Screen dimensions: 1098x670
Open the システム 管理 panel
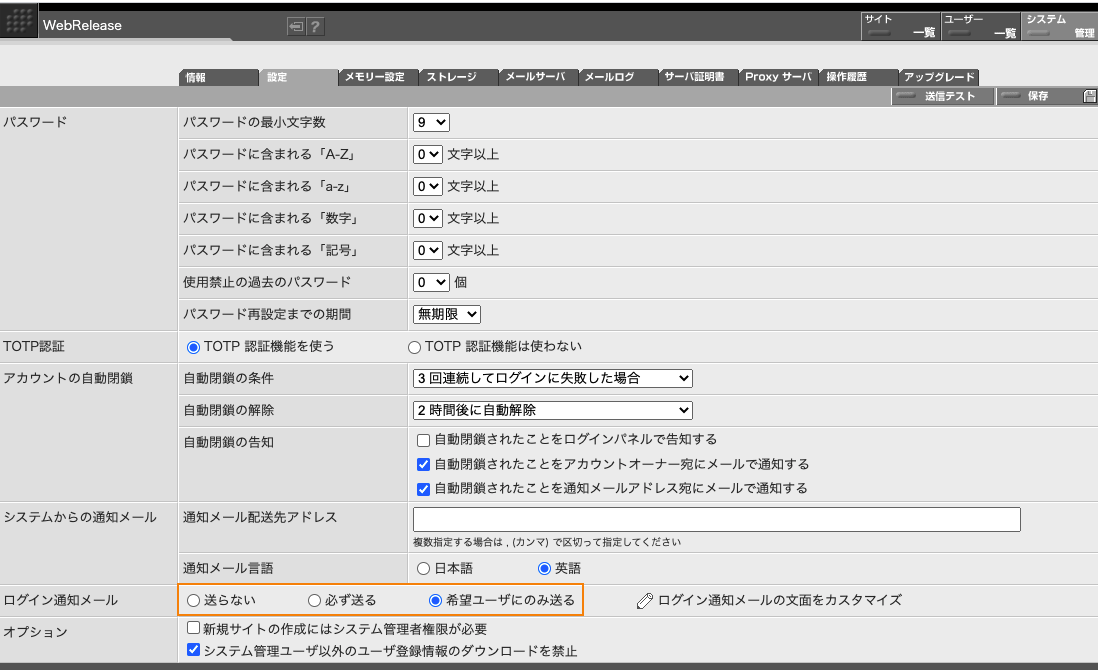click(x=1058, y=25)
